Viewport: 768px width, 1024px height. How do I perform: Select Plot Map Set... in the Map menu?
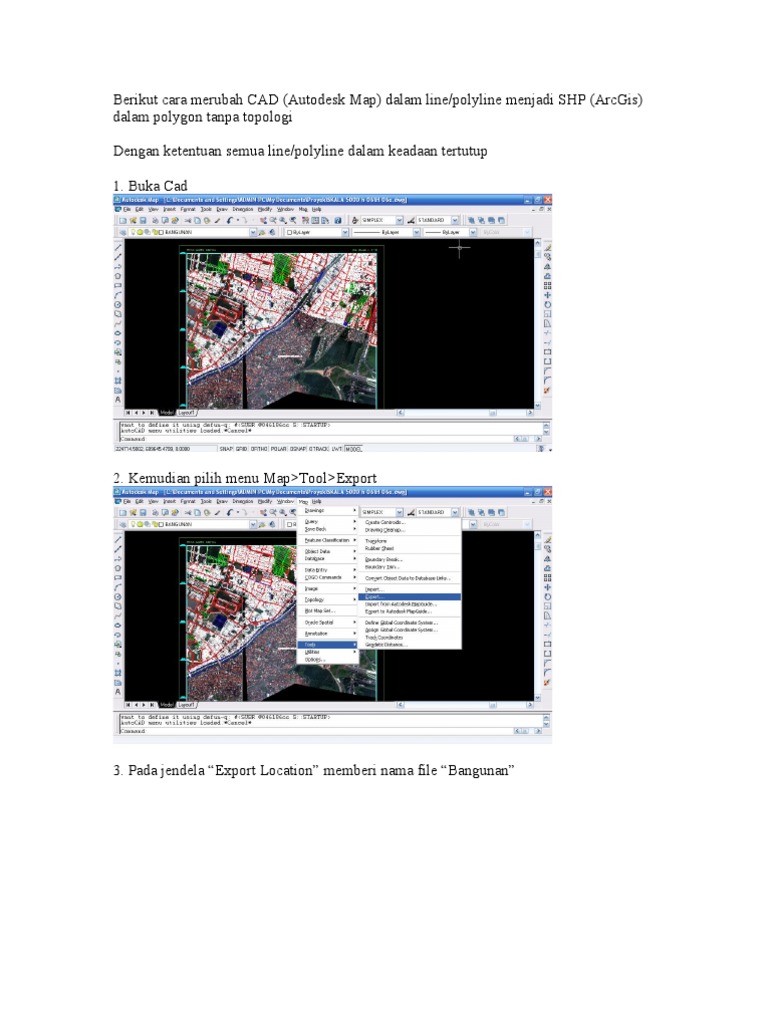click(327, 611)
